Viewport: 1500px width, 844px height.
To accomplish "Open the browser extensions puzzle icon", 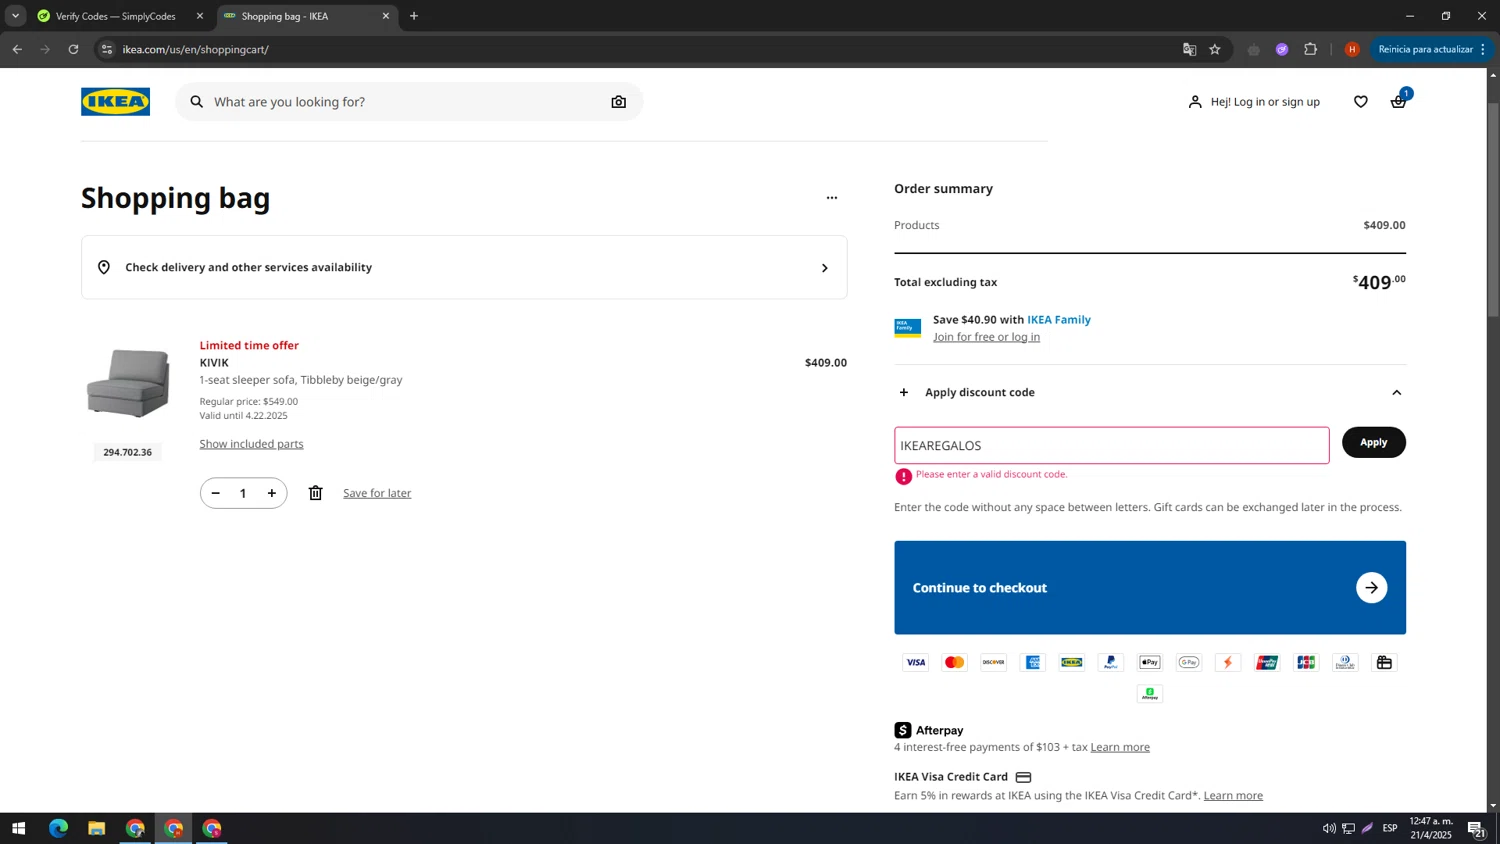I will tap(1310, 49).
